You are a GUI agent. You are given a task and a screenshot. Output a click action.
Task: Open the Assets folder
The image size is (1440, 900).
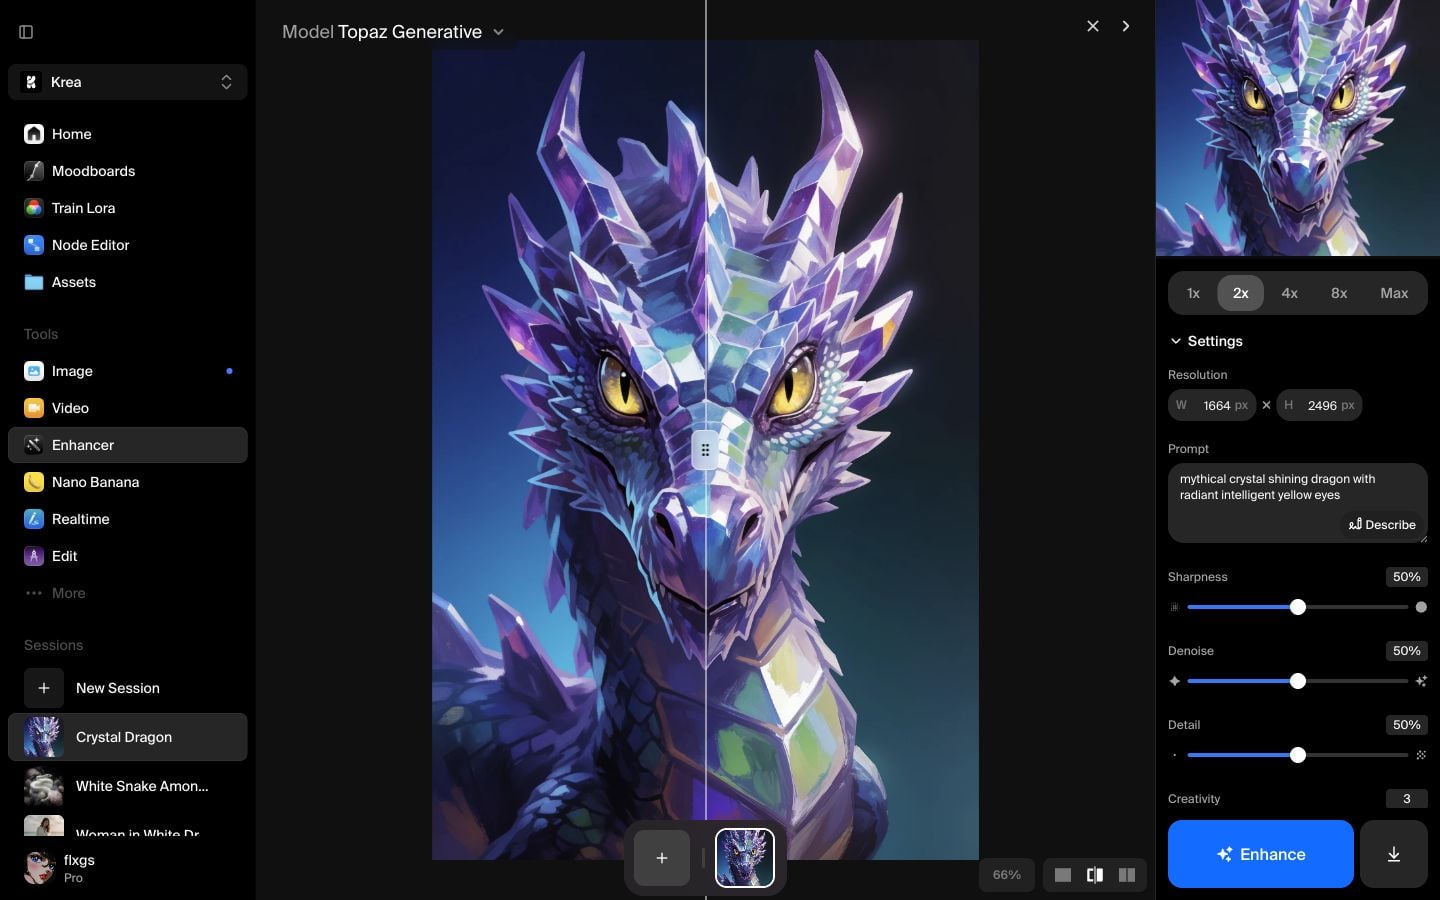pyautogui.click(x=128, y=282)
